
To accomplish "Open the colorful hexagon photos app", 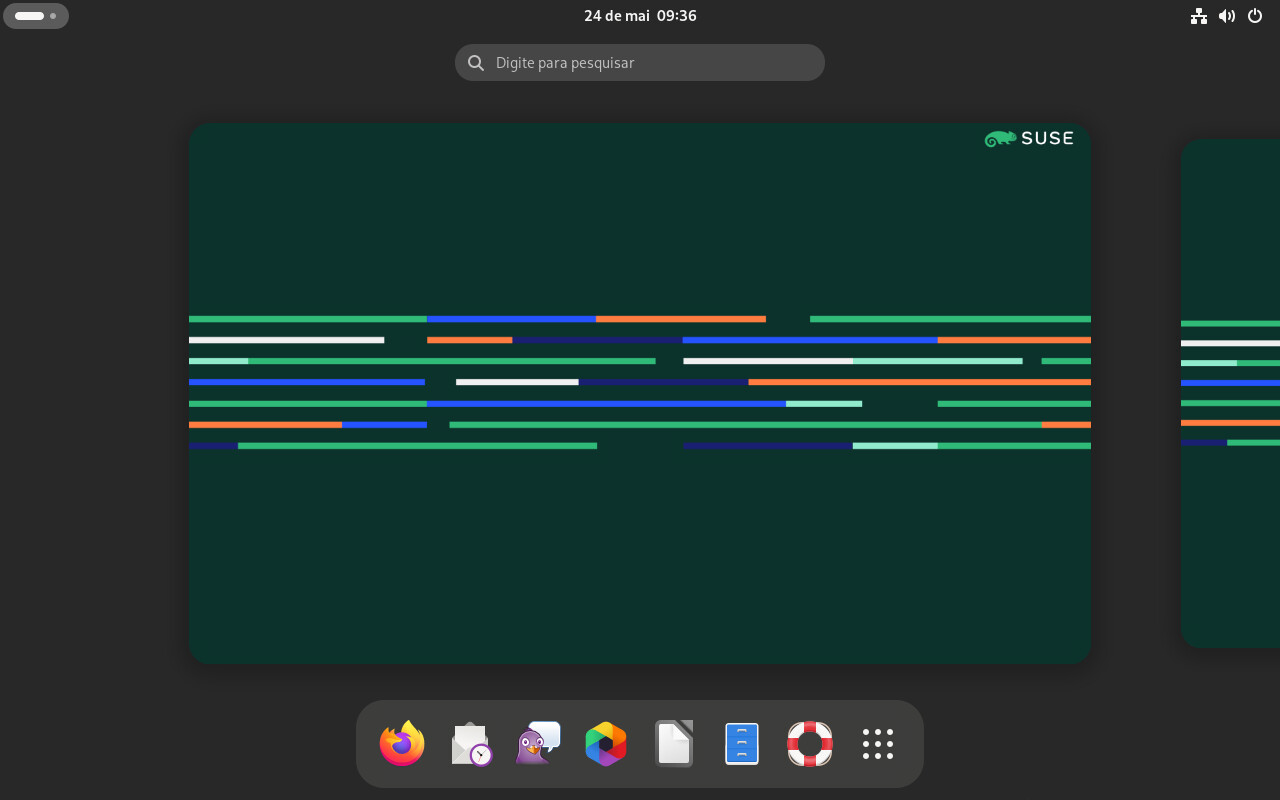I will (606, 744).
